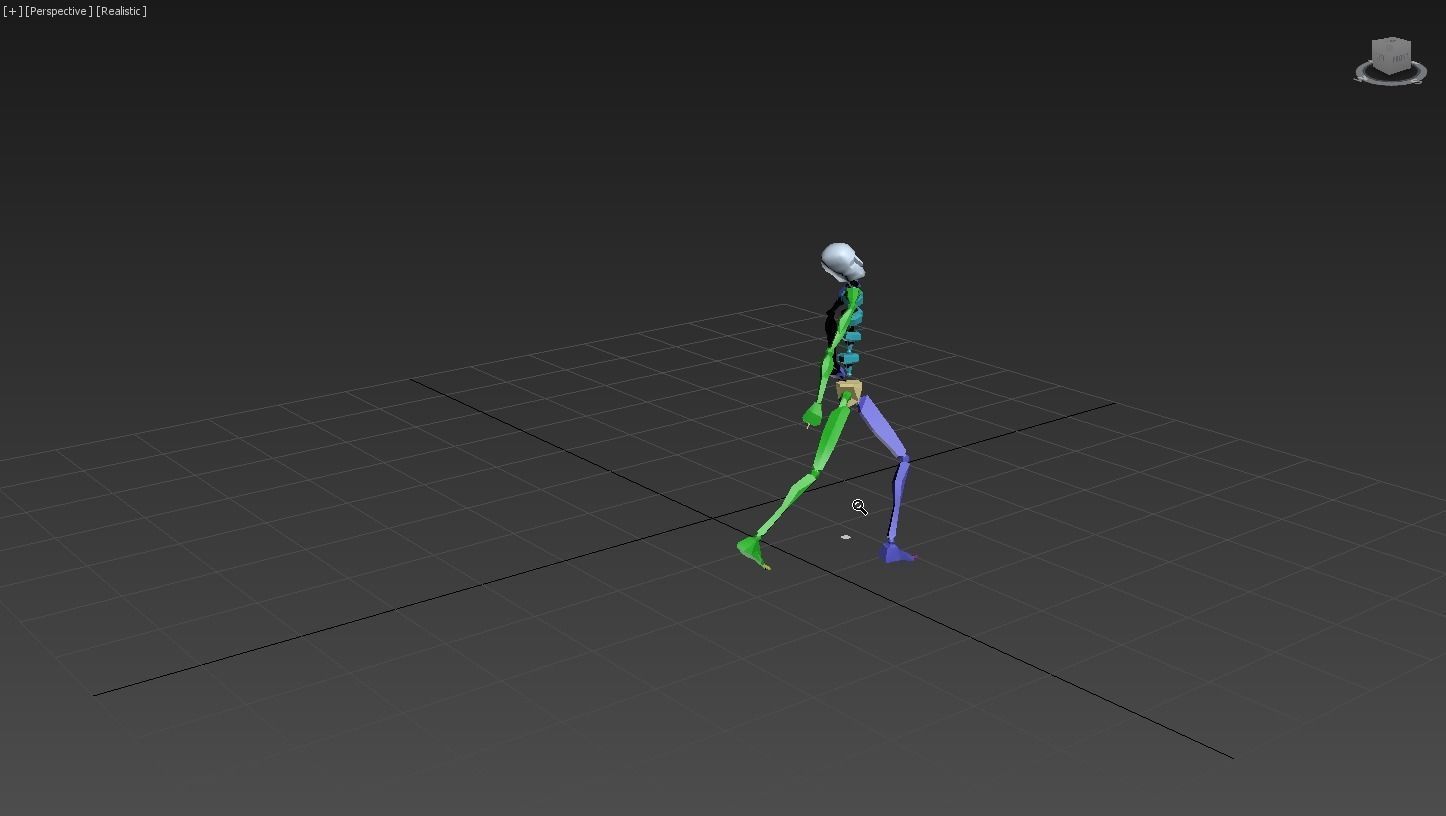Select the tan pelvis bone
The image size is (1446, 816).
click(849, 390)
